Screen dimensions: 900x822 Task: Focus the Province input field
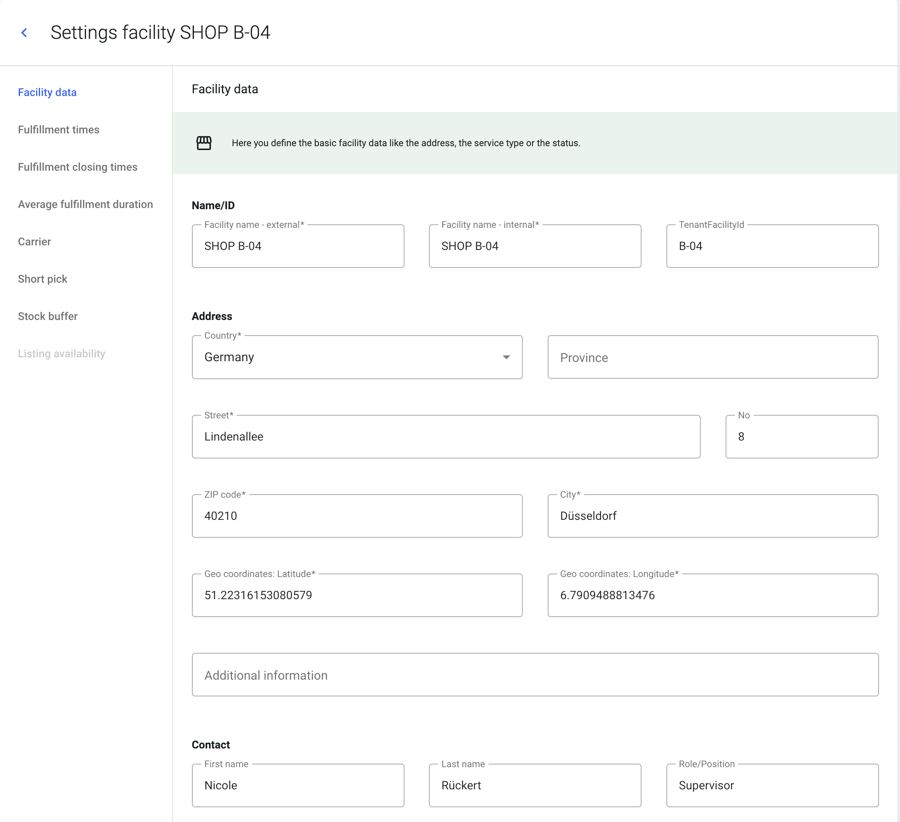712,357
